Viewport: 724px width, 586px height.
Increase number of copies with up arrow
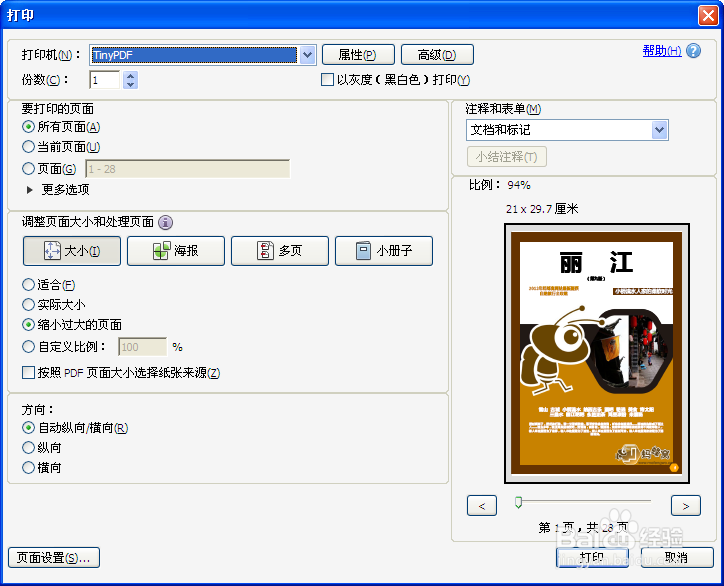[x=131, y=76]
